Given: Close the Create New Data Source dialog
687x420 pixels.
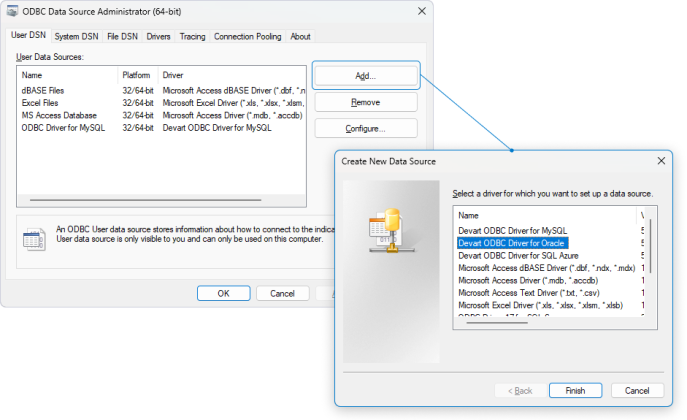Looking at the screenshot, I should click(x=661, y=160).
